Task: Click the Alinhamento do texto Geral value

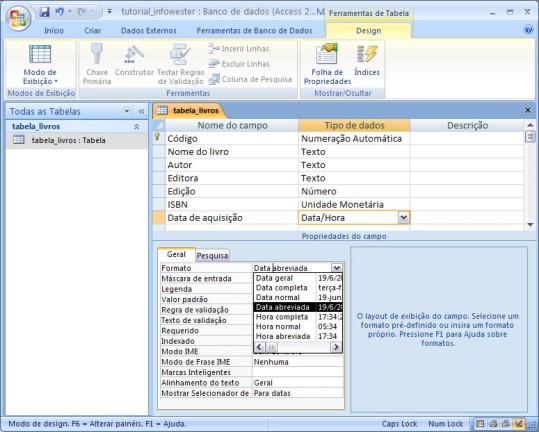Action: pyautogui.click(x=298, y=383)
